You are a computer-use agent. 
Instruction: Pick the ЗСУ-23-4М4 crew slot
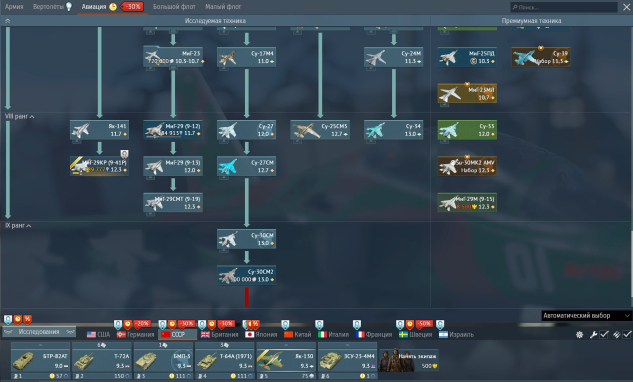pos(348,361)
